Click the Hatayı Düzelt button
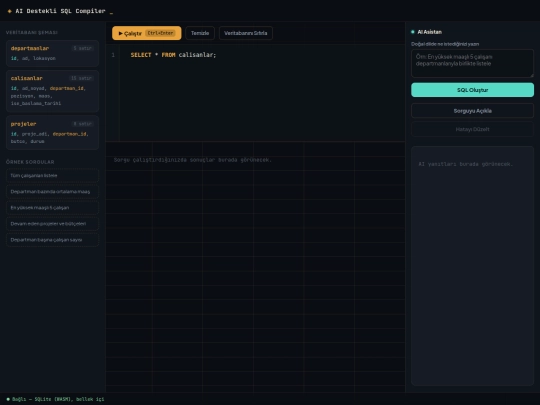Viewport: 540px width, 405px height. [x=472, y=129]
